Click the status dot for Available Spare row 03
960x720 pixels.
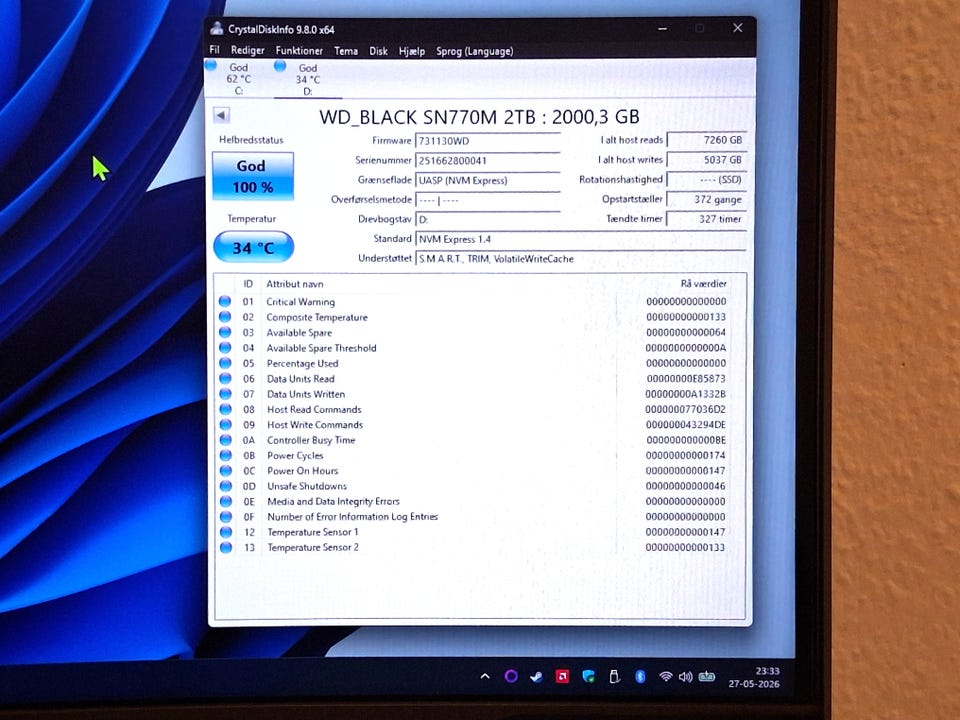tap(225, 332)
